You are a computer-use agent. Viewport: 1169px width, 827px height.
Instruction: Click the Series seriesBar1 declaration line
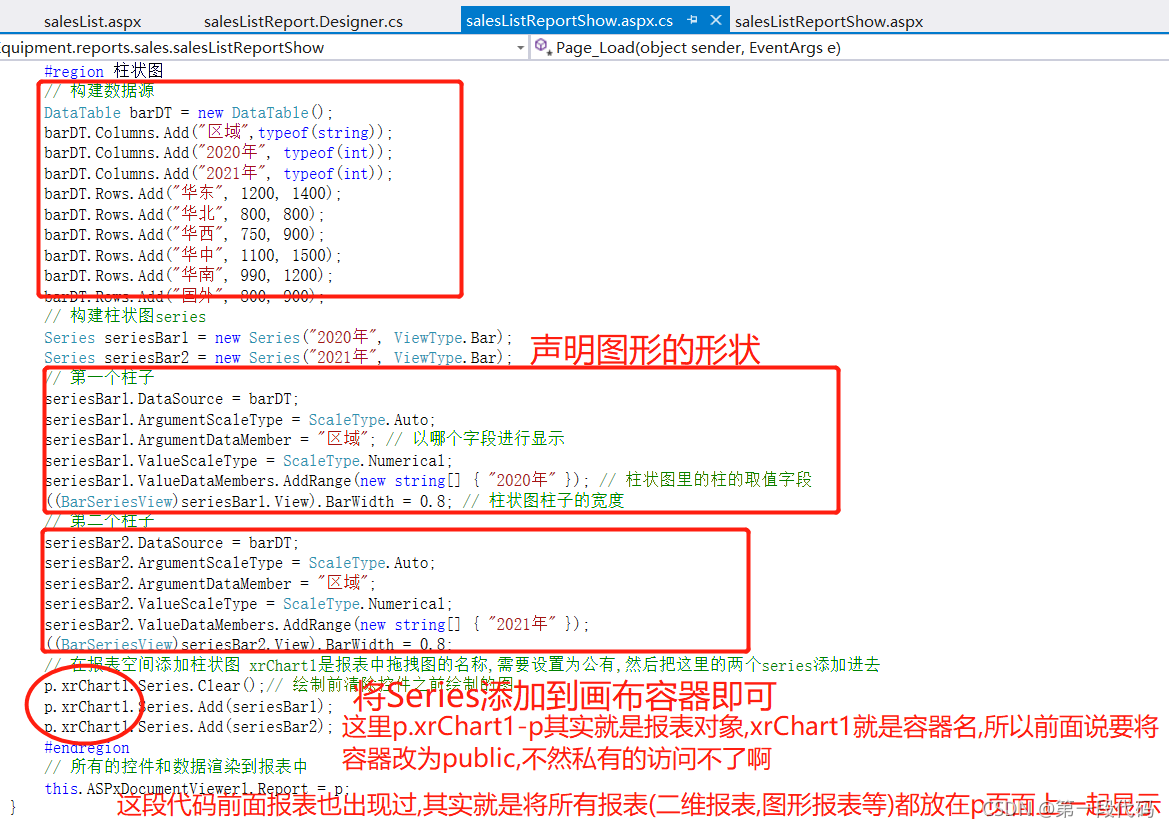click(x=277, y=337)
